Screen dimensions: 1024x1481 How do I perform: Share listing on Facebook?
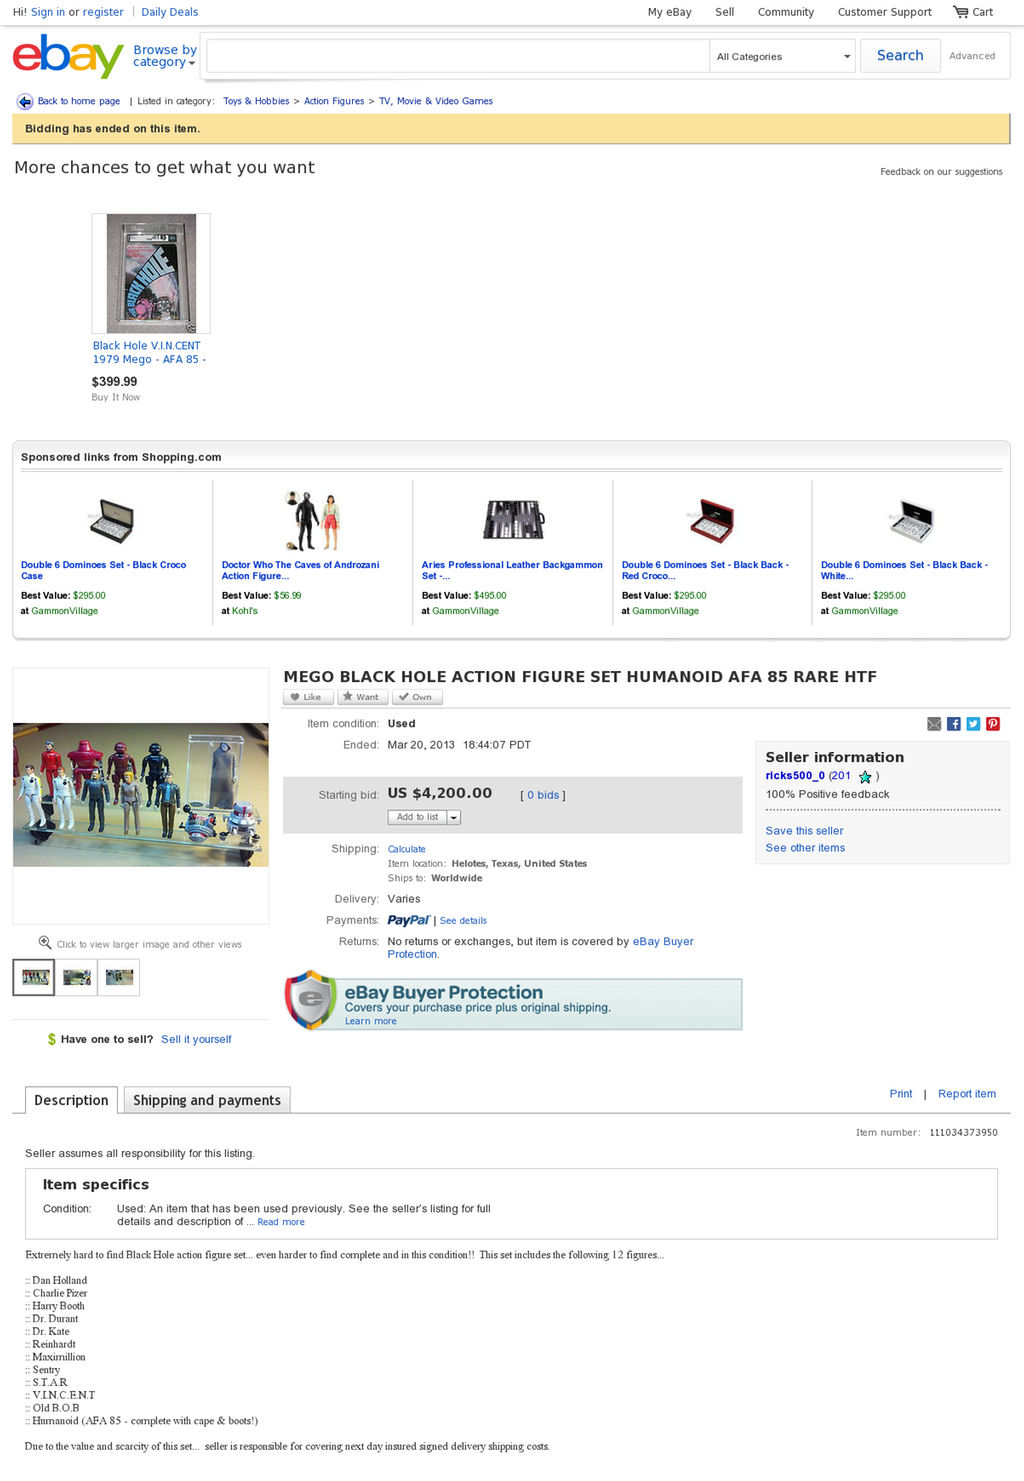coord(954,724)
